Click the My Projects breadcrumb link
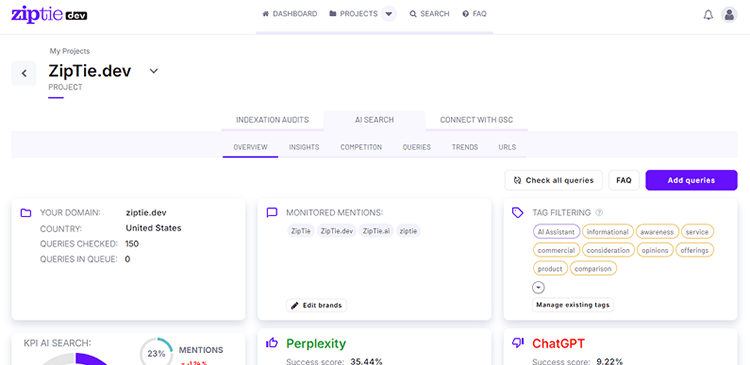 (x=70, y=51)
